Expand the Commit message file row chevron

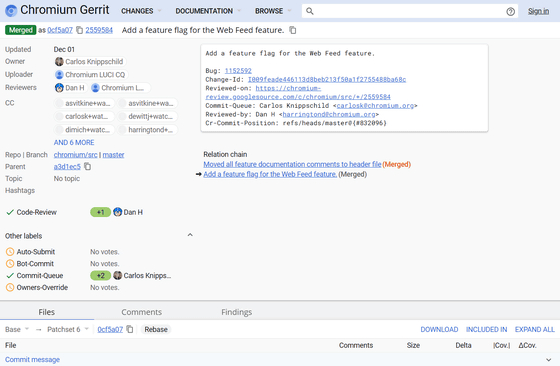tap(548, 360)
